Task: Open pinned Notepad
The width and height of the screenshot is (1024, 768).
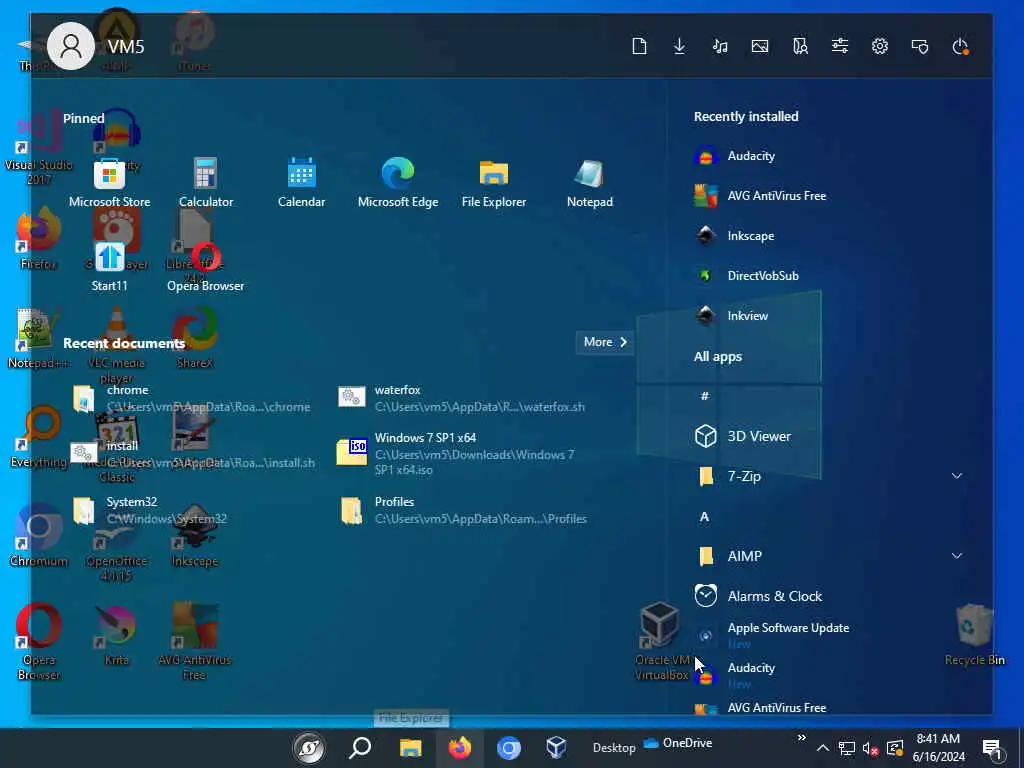Action: pyautogui.click(x=590, y=183)
